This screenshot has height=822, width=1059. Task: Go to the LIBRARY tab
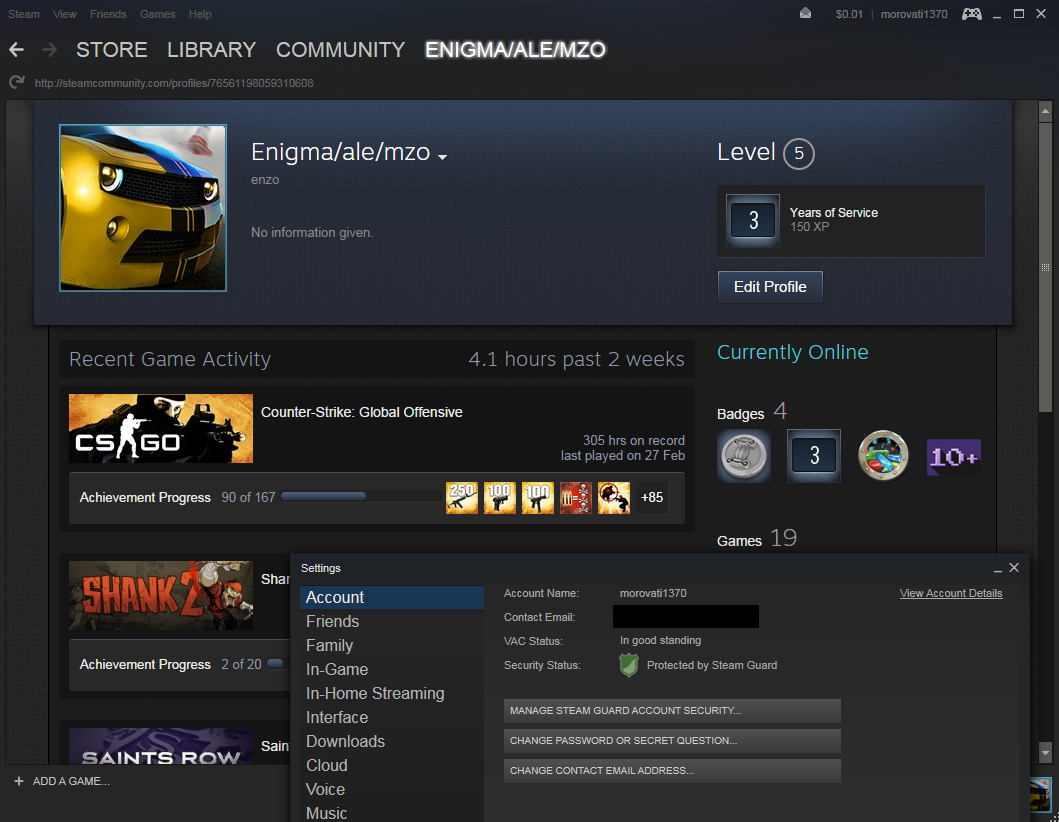point(211,49)
